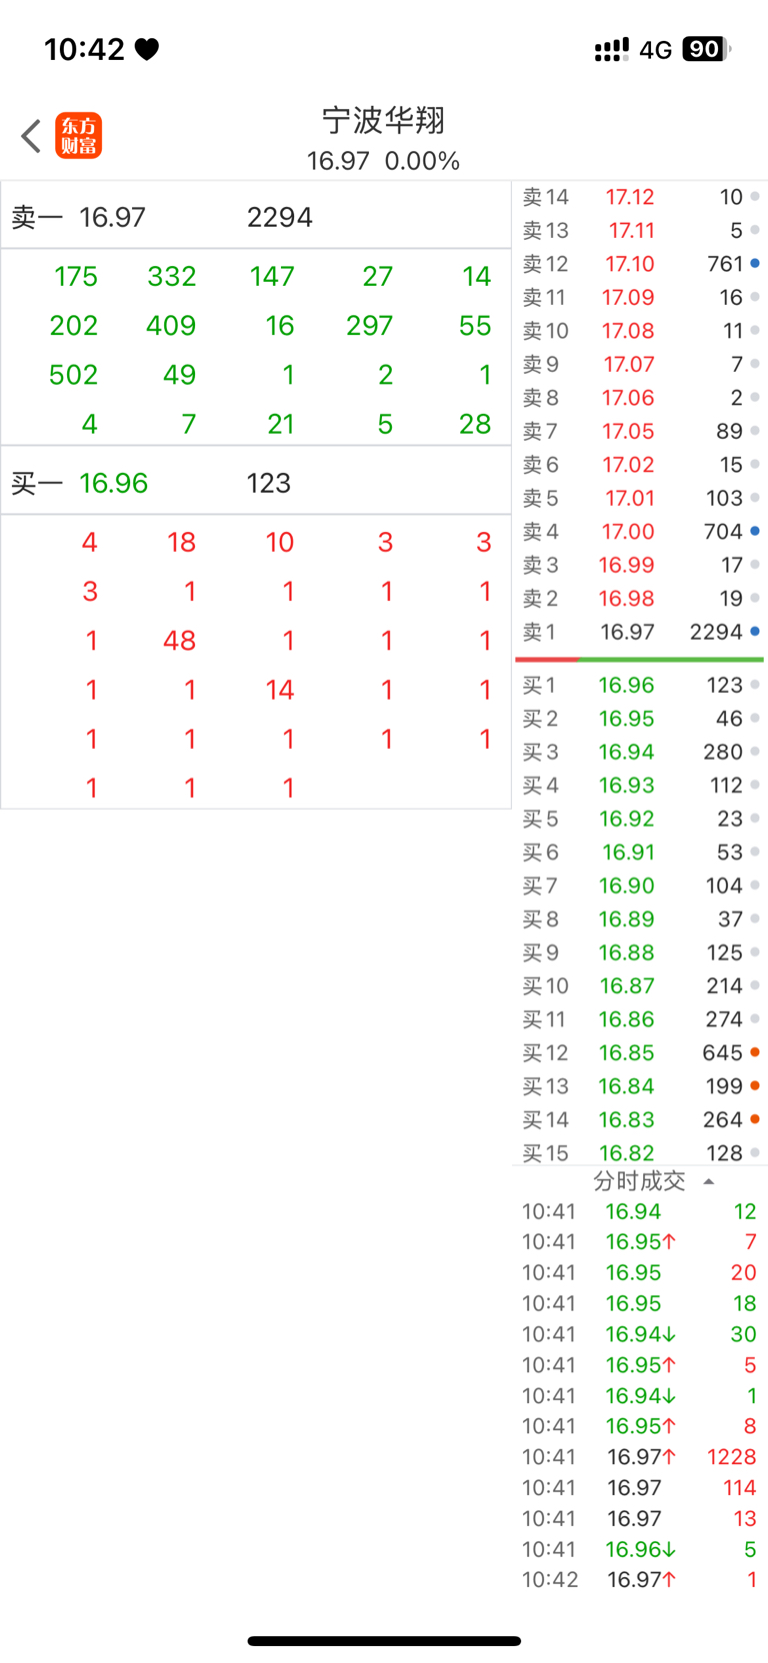Open the 东方财富 logo icon

[78, 136]
